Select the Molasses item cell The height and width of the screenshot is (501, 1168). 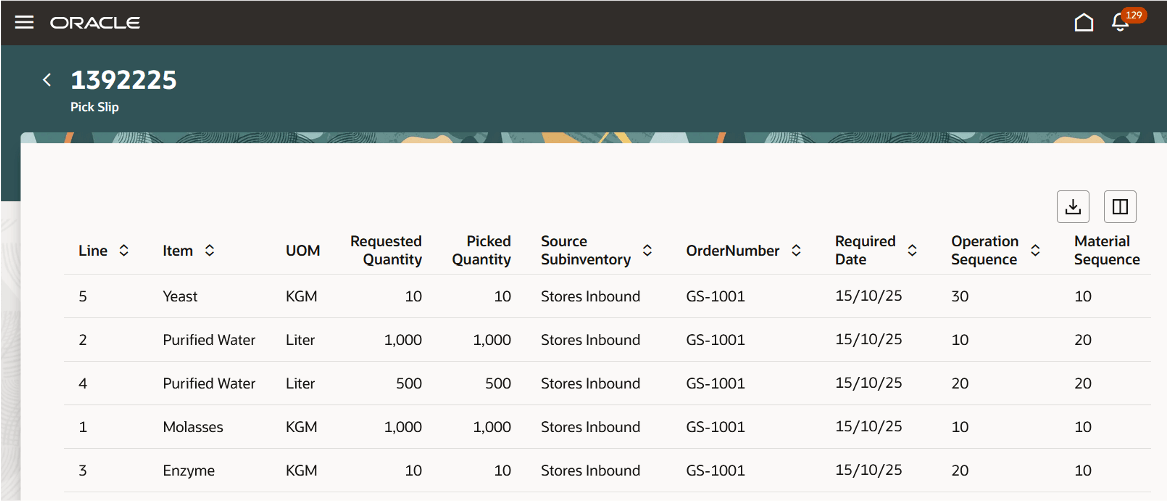click(193, 427)
